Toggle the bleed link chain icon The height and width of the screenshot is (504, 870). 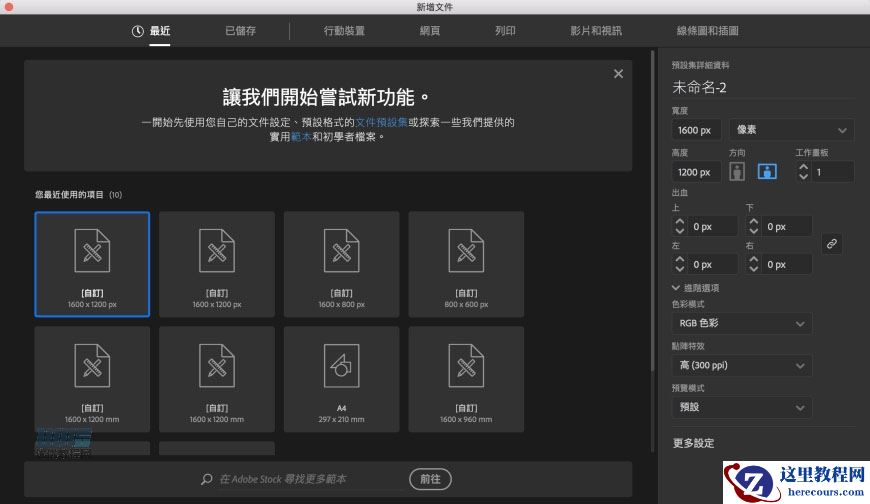tap(831, 244)
